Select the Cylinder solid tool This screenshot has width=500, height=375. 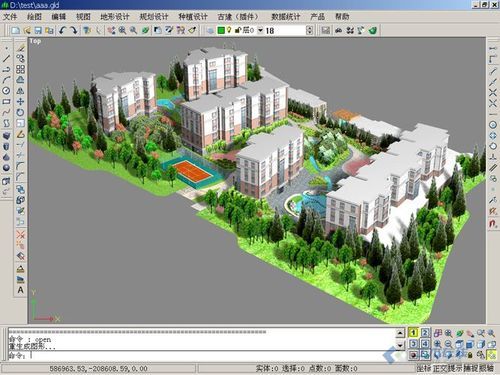(6, 146)
